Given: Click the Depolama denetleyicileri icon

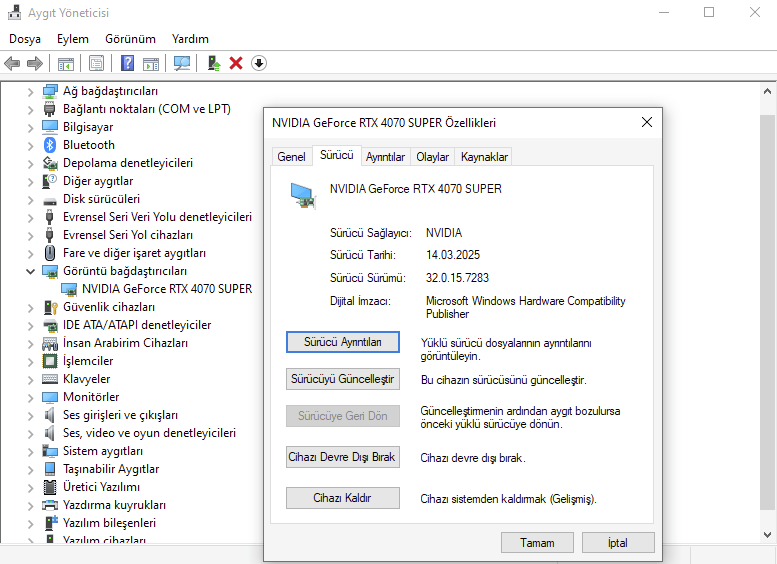Looking at the screenshot, I should tap(50, 163).
